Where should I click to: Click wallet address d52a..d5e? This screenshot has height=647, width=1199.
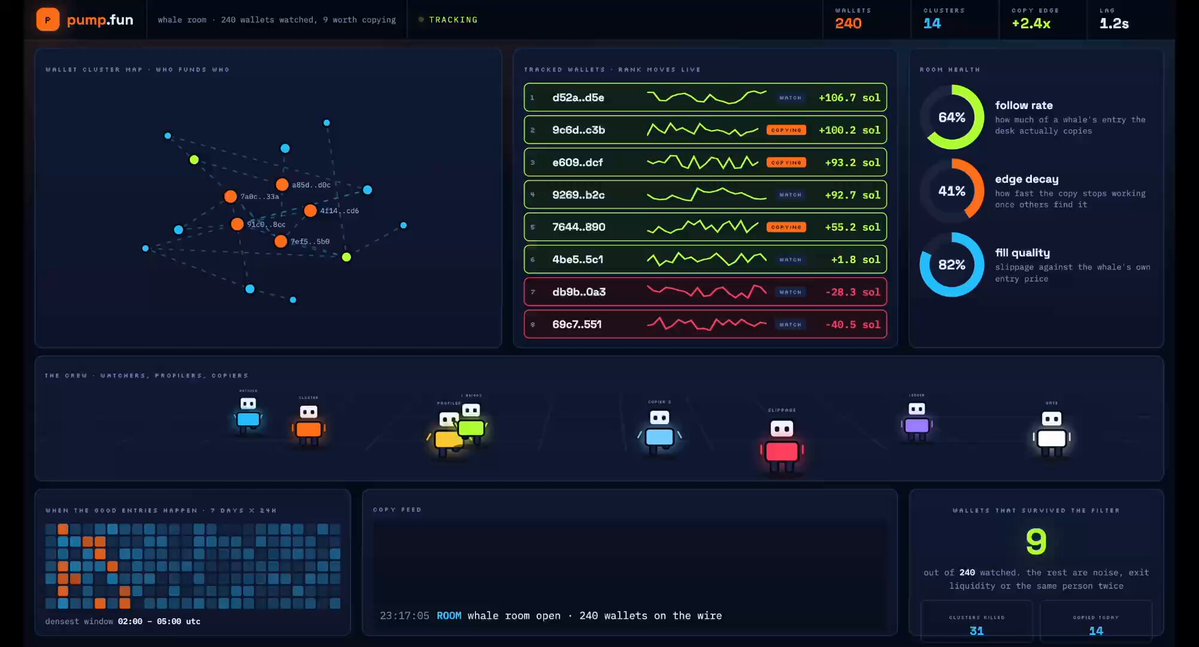click(x=578, y=98)
